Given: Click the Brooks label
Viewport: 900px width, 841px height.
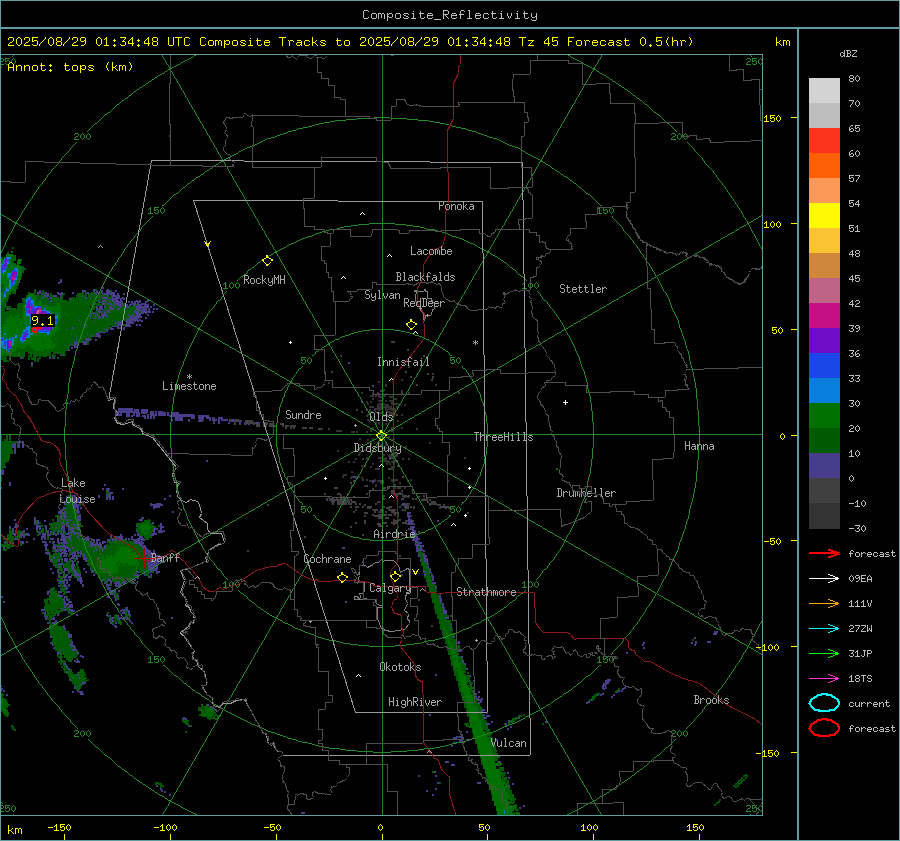Looking at the screenshot, I should 711,700.
